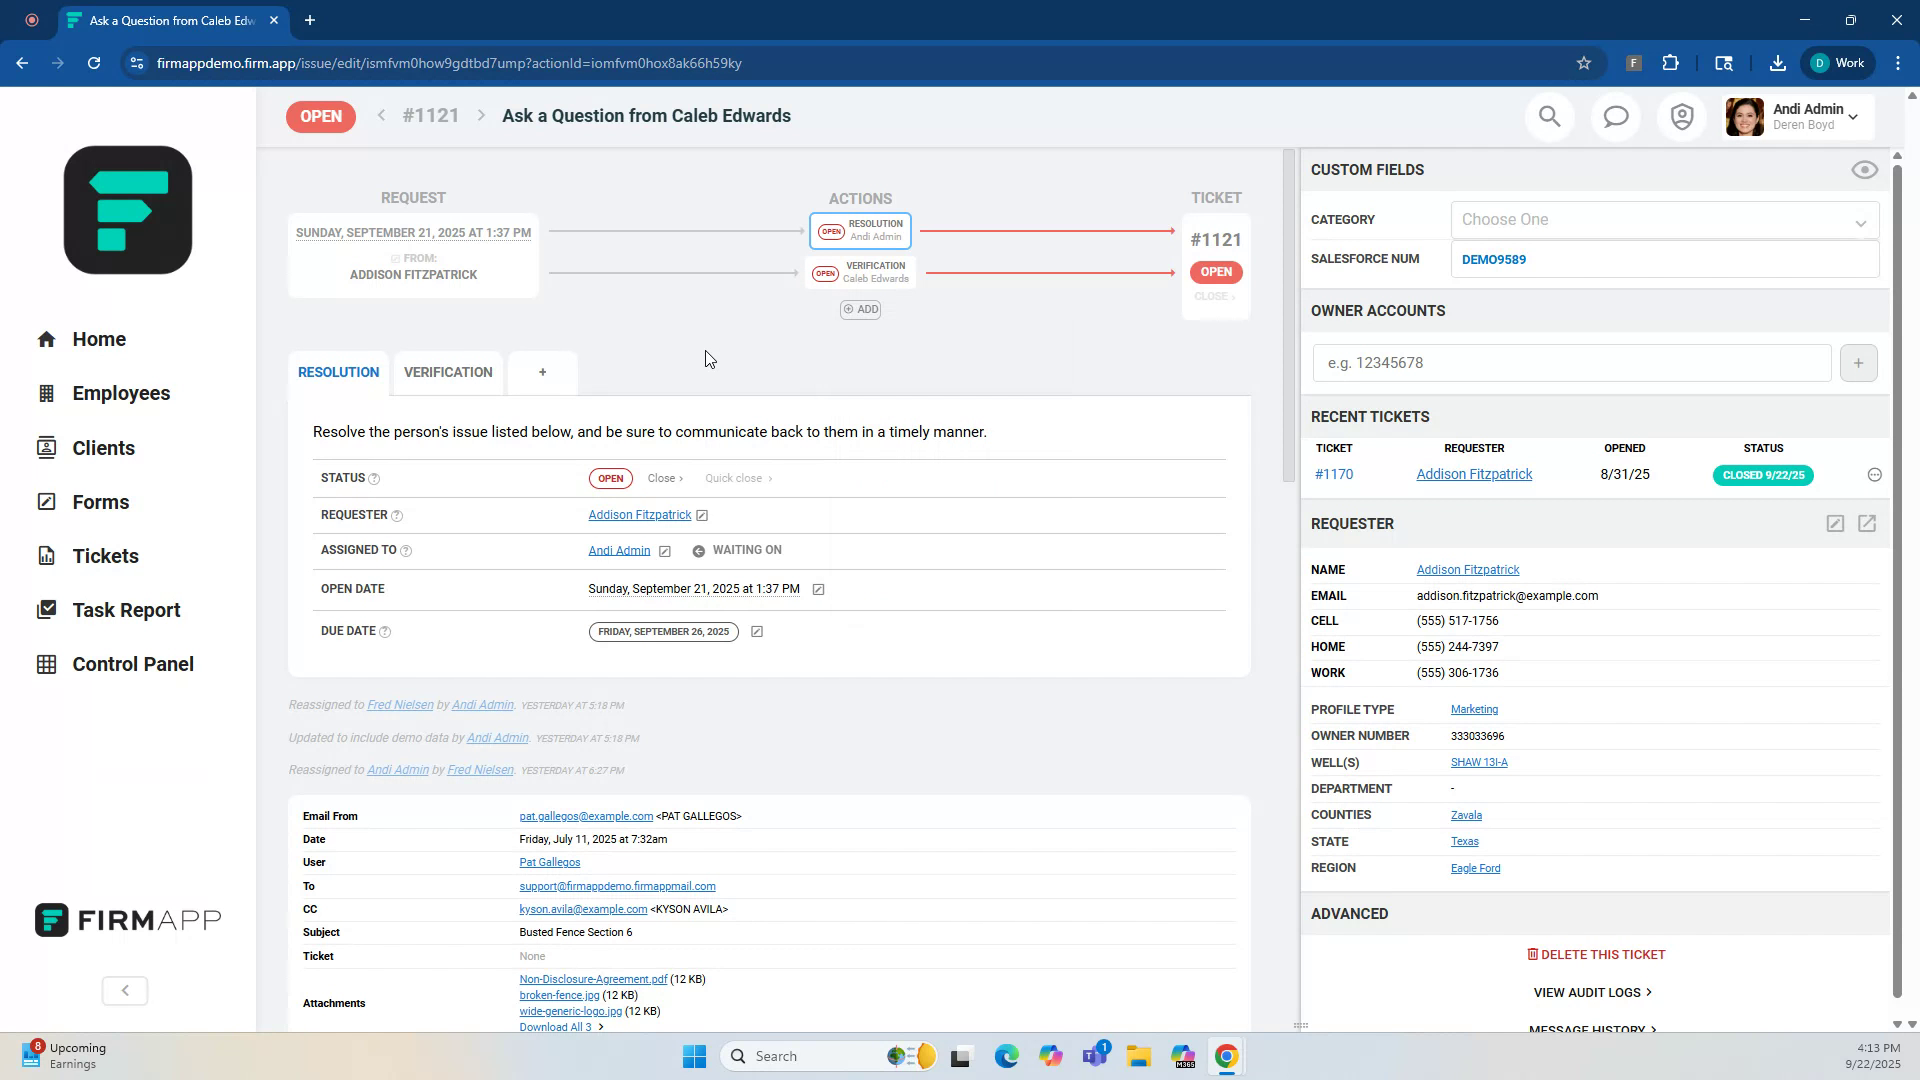This screenshot has height=1080, width=1920.
Task: Bookmark the page using the star icon
Action: (1584, 62)
